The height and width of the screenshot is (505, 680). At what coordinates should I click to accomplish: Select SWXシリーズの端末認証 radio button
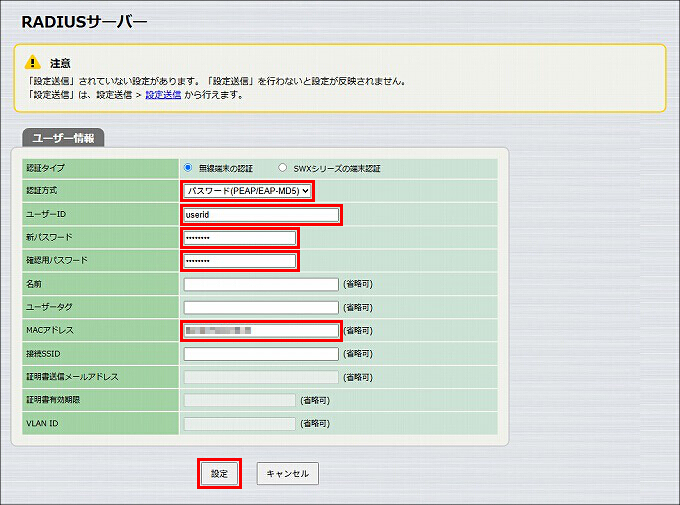tap(282, 167)
